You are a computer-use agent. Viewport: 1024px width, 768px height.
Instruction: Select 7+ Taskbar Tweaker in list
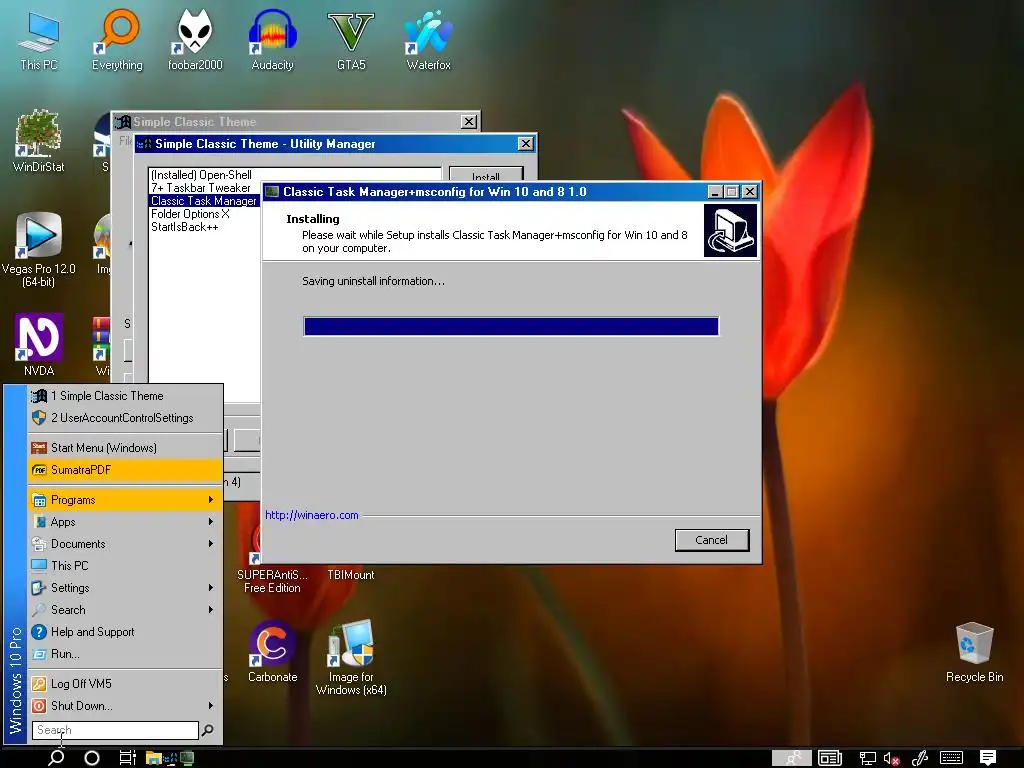pos(201,188)
